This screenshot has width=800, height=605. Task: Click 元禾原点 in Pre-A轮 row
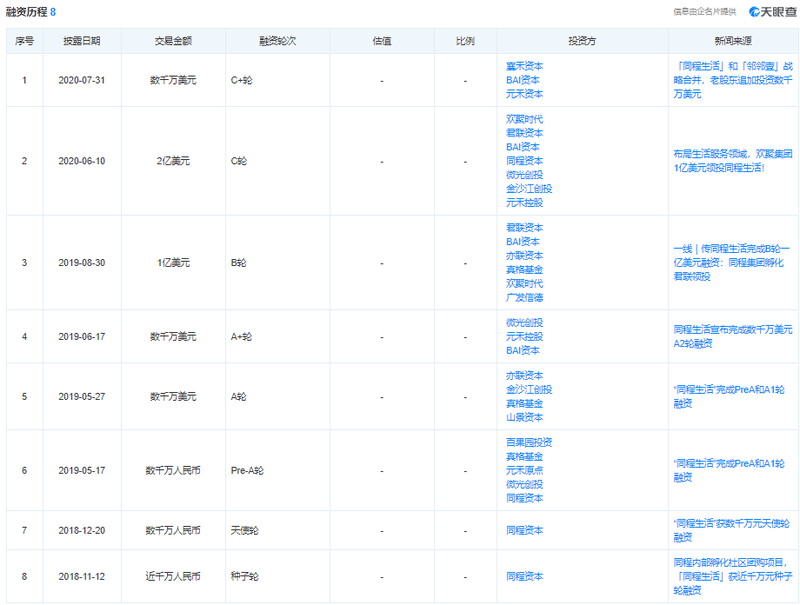pyautogui.click(x=525, y=470)
